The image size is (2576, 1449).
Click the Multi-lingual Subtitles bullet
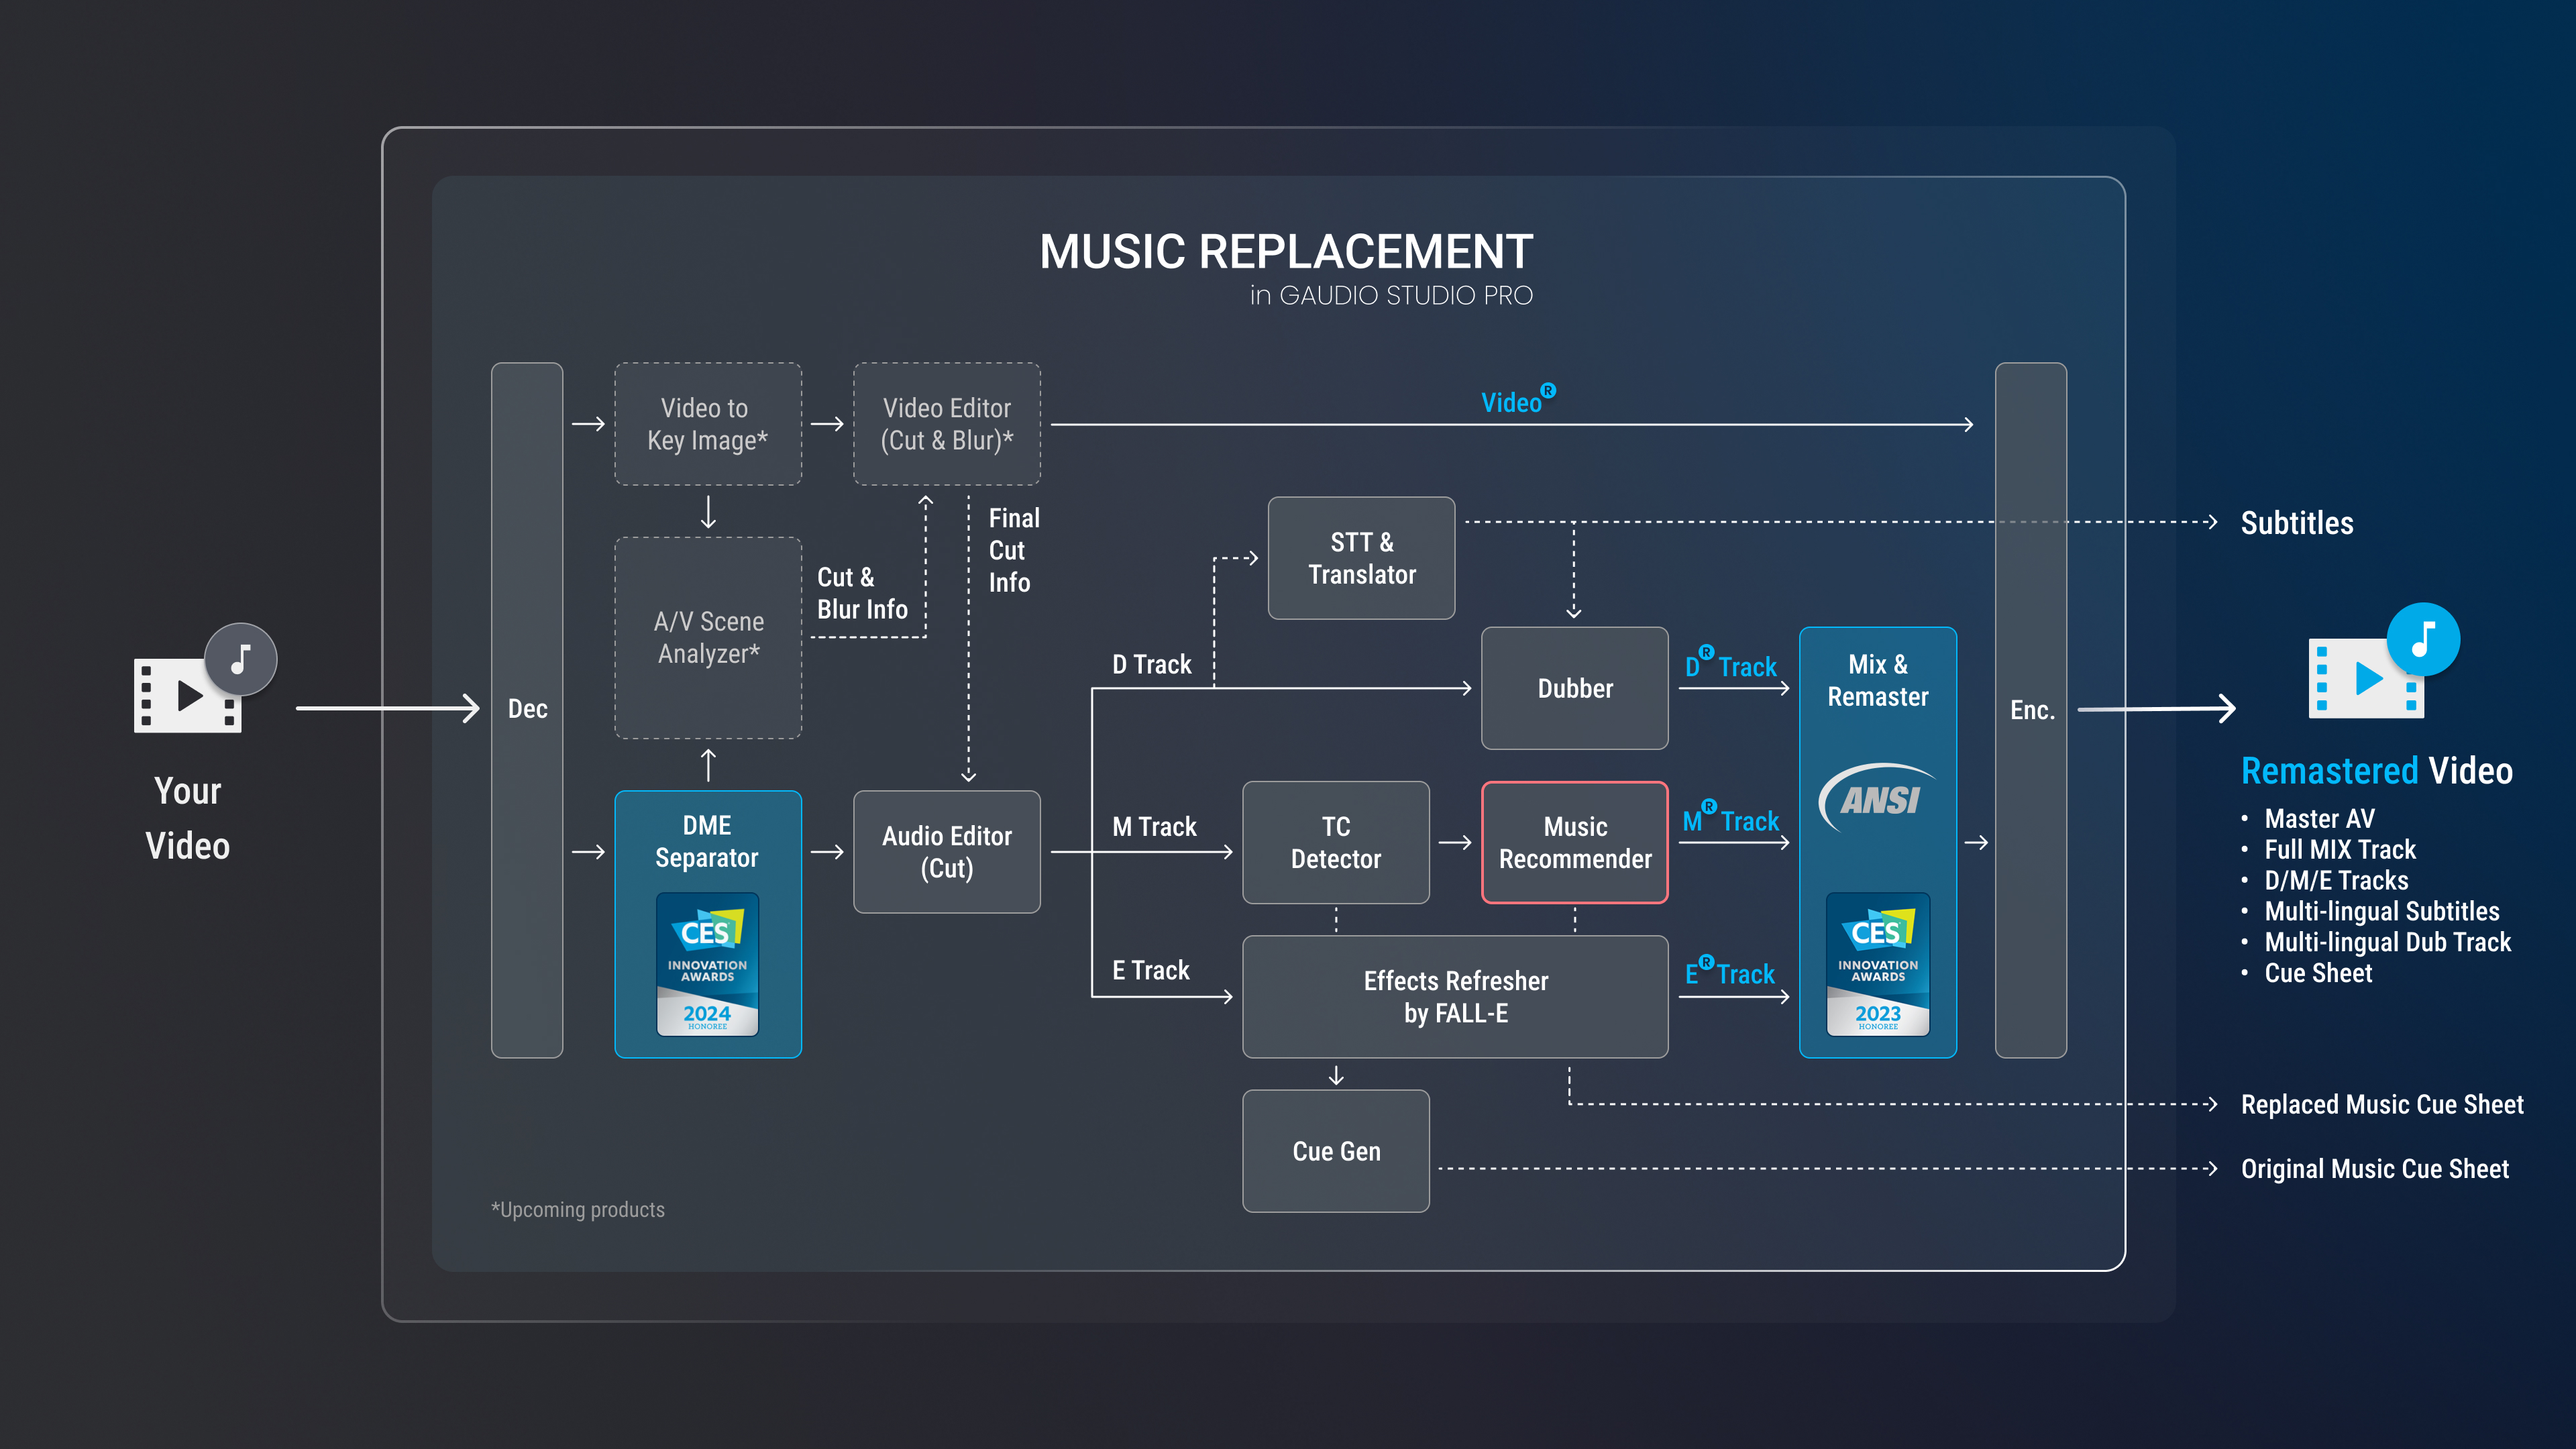click(2382, 912)
